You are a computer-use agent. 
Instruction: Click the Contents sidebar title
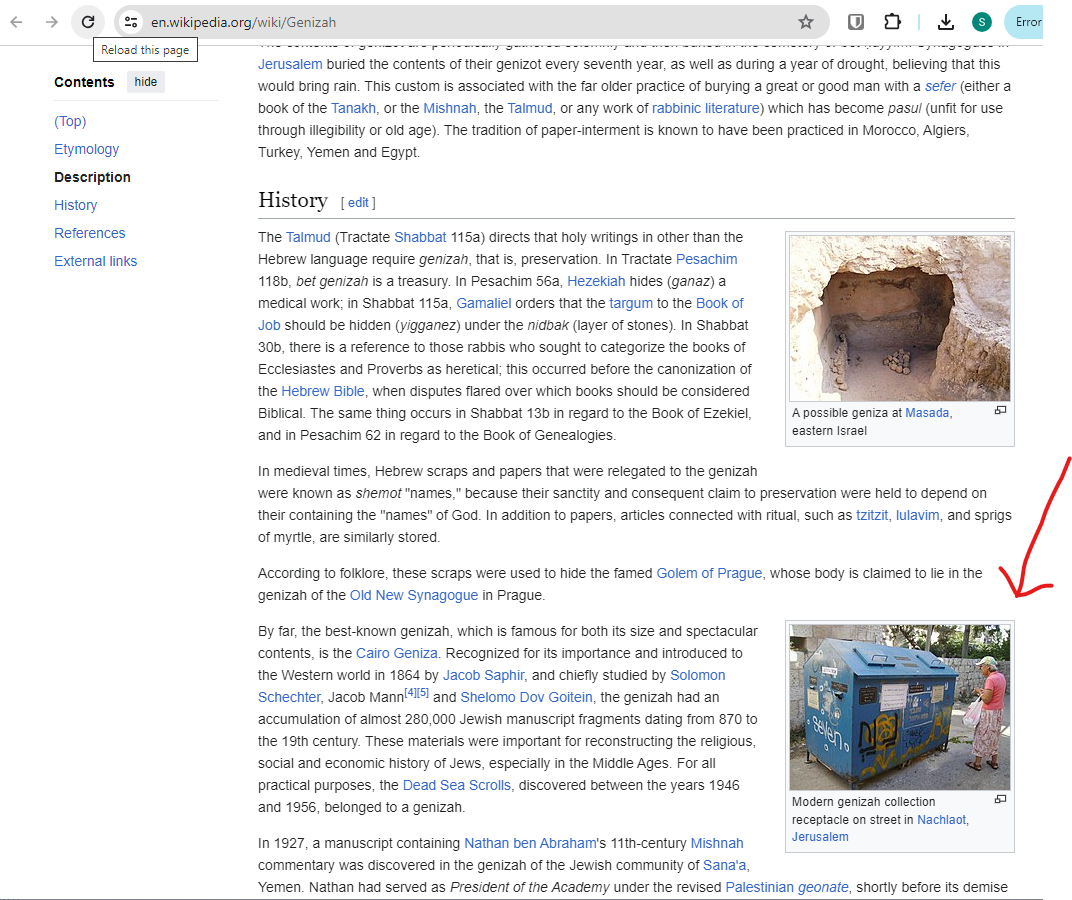point(84,82)
